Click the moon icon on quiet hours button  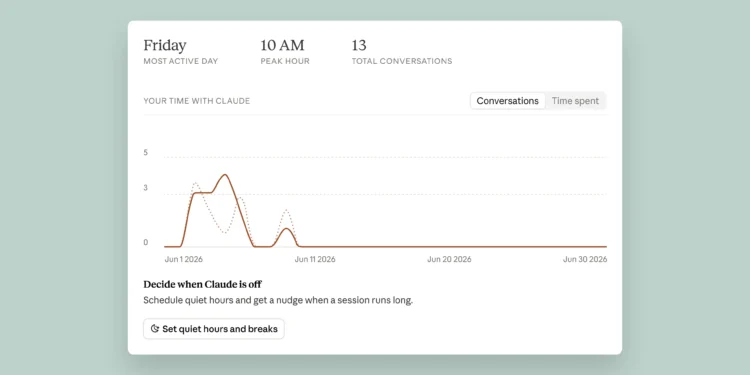pyautogui.click(x=154, y=329)
